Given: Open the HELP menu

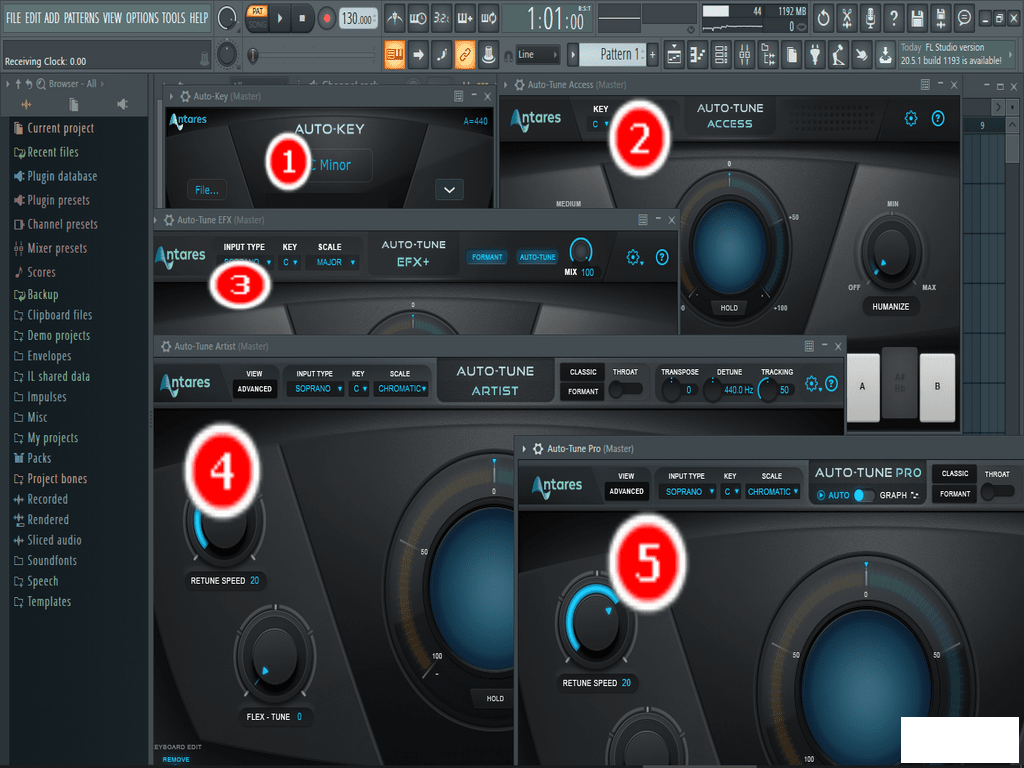Looking at the screenshot, I should tap(199, 18).
